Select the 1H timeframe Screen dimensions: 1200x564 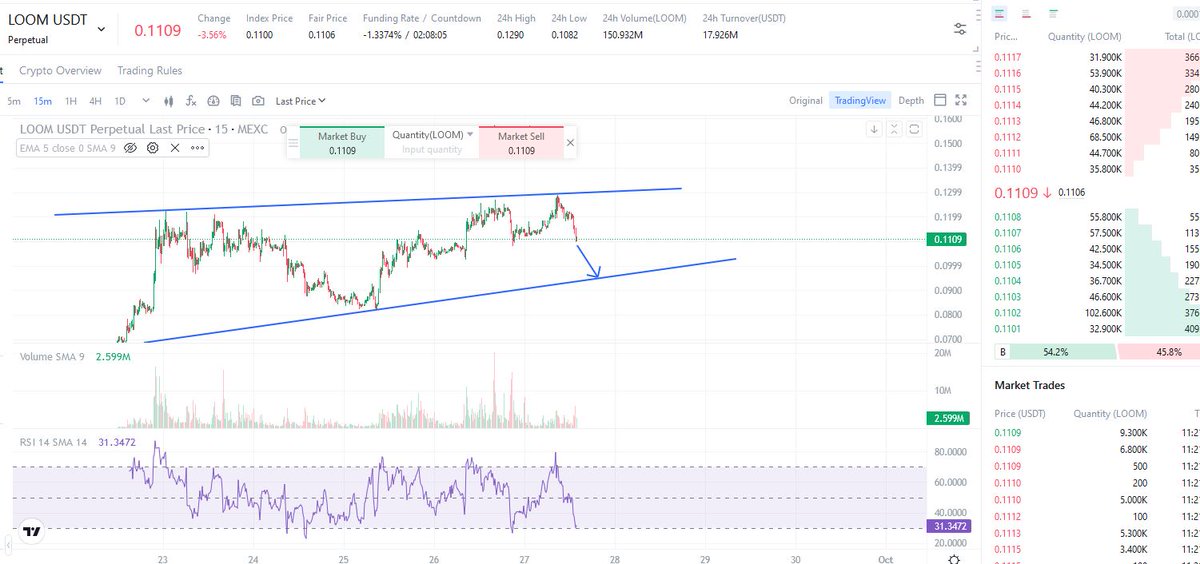pos(71,101)
